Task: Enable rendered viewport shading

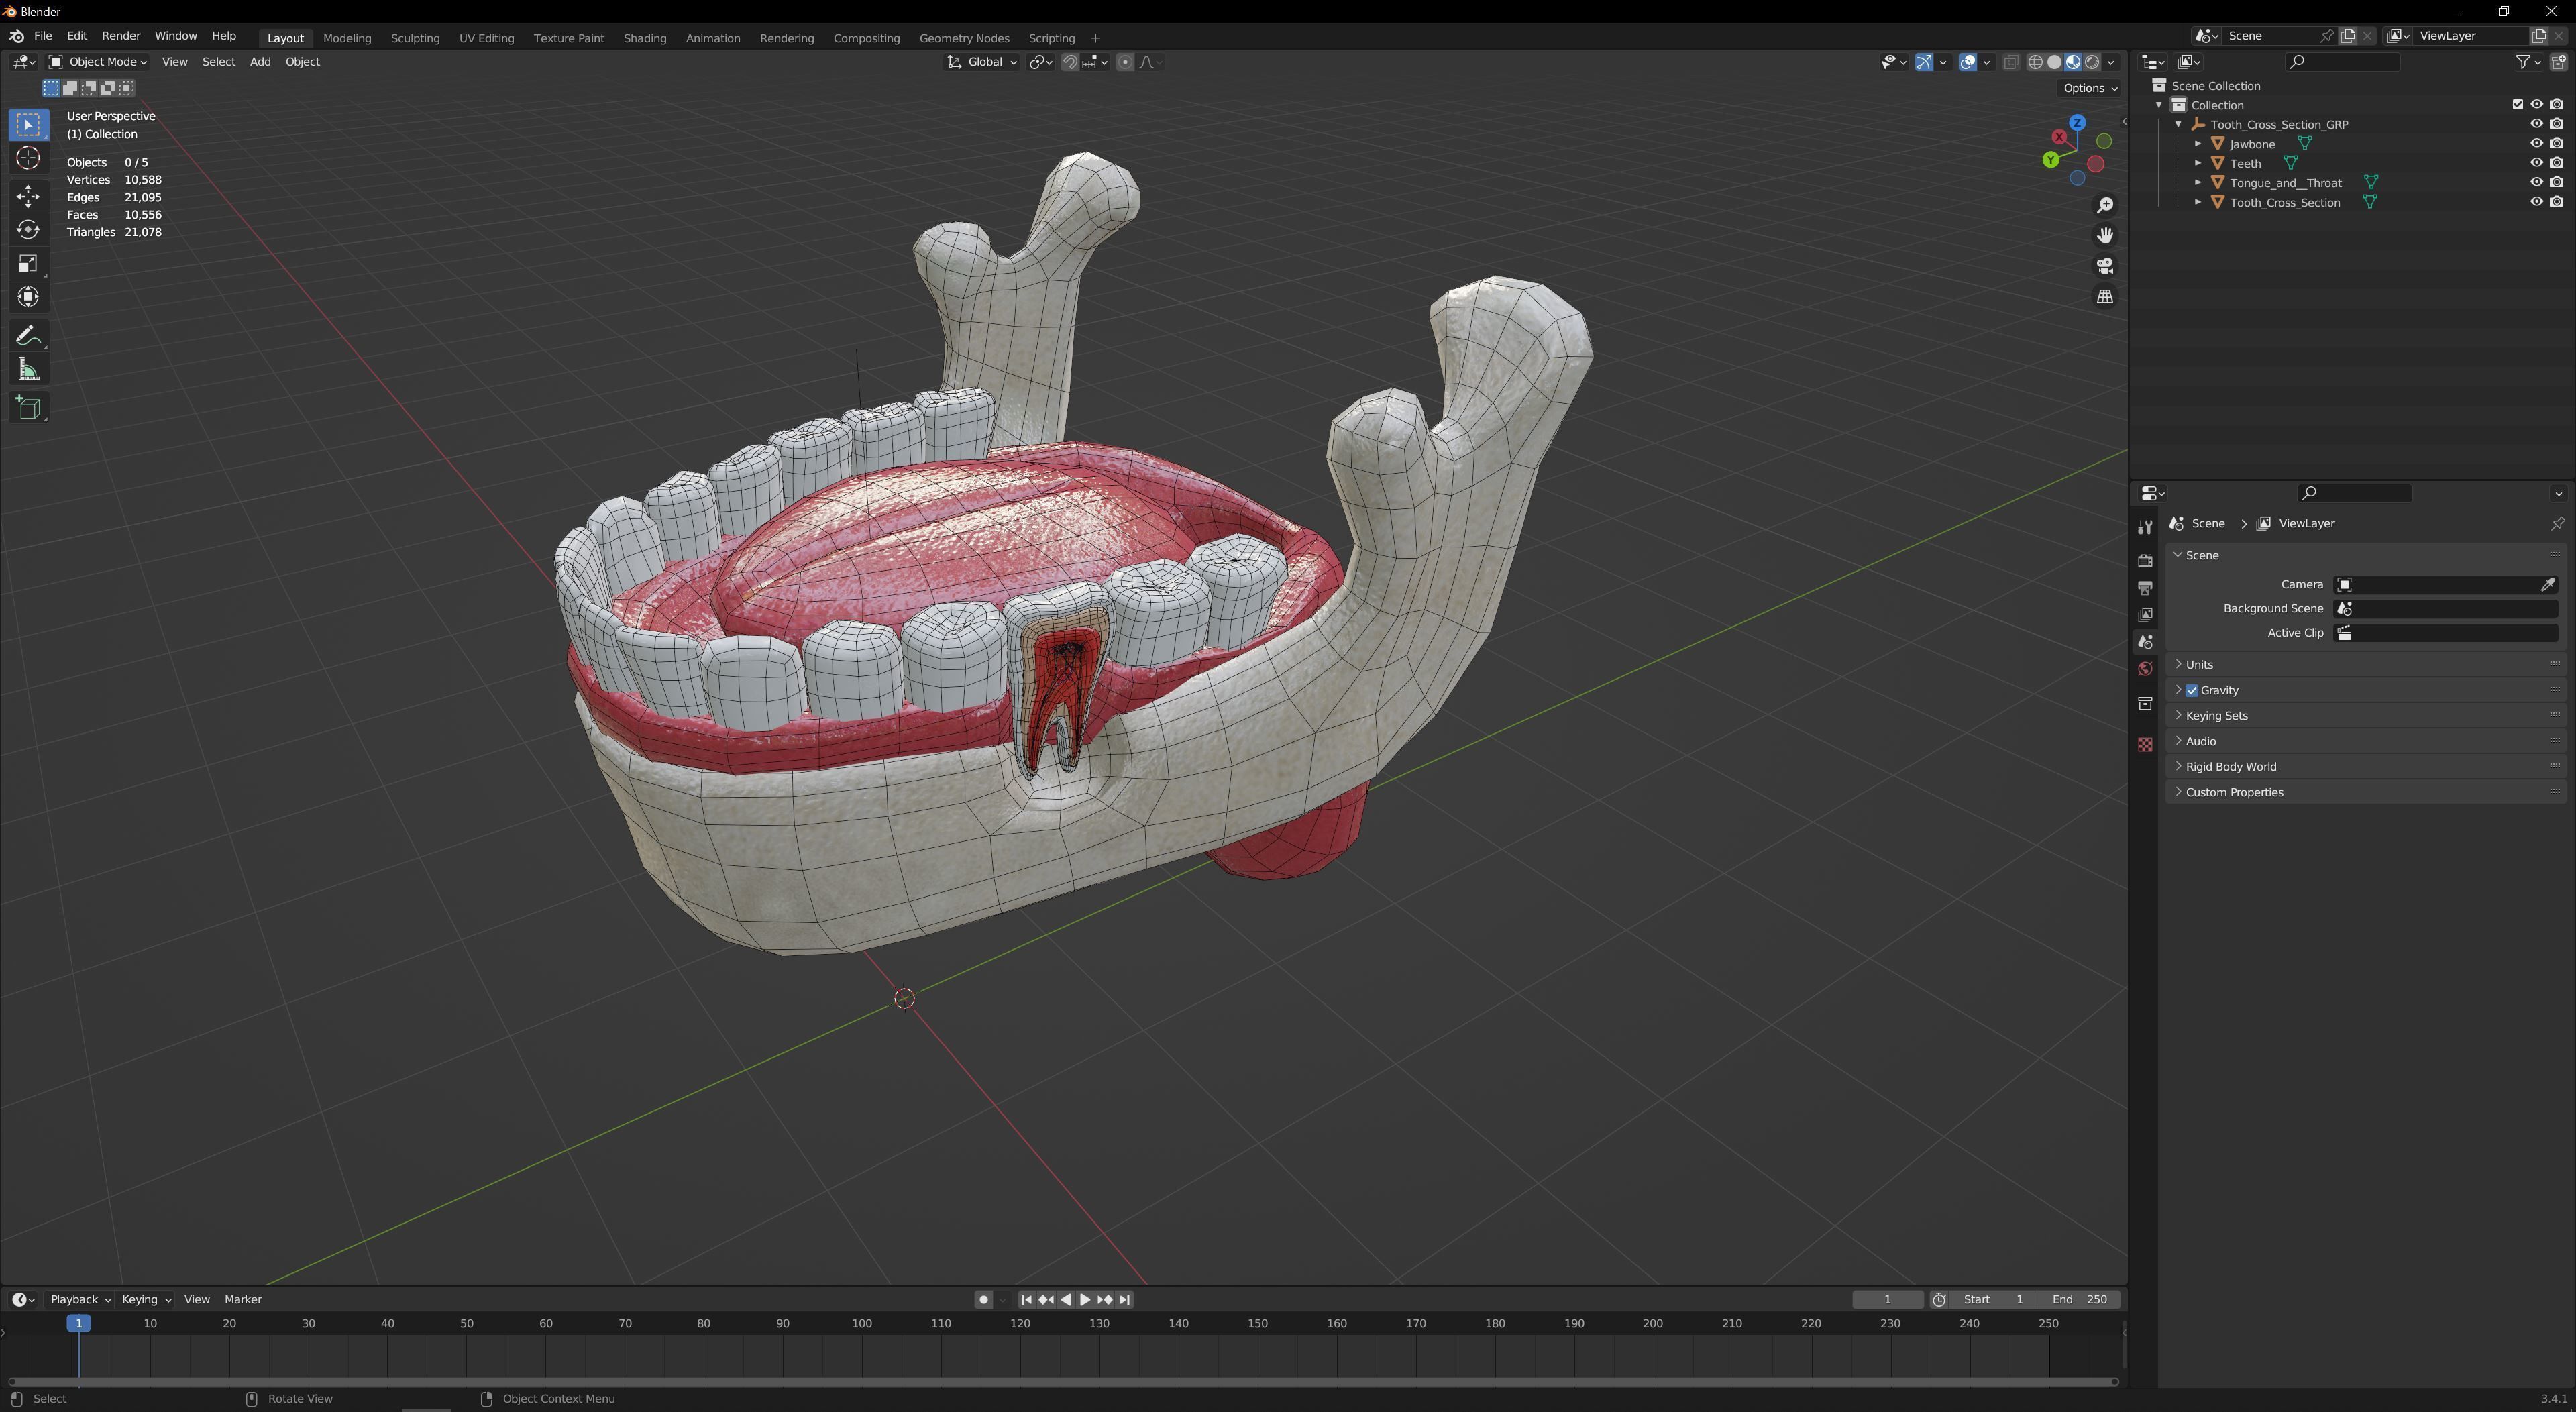Action: point(2091,62)
